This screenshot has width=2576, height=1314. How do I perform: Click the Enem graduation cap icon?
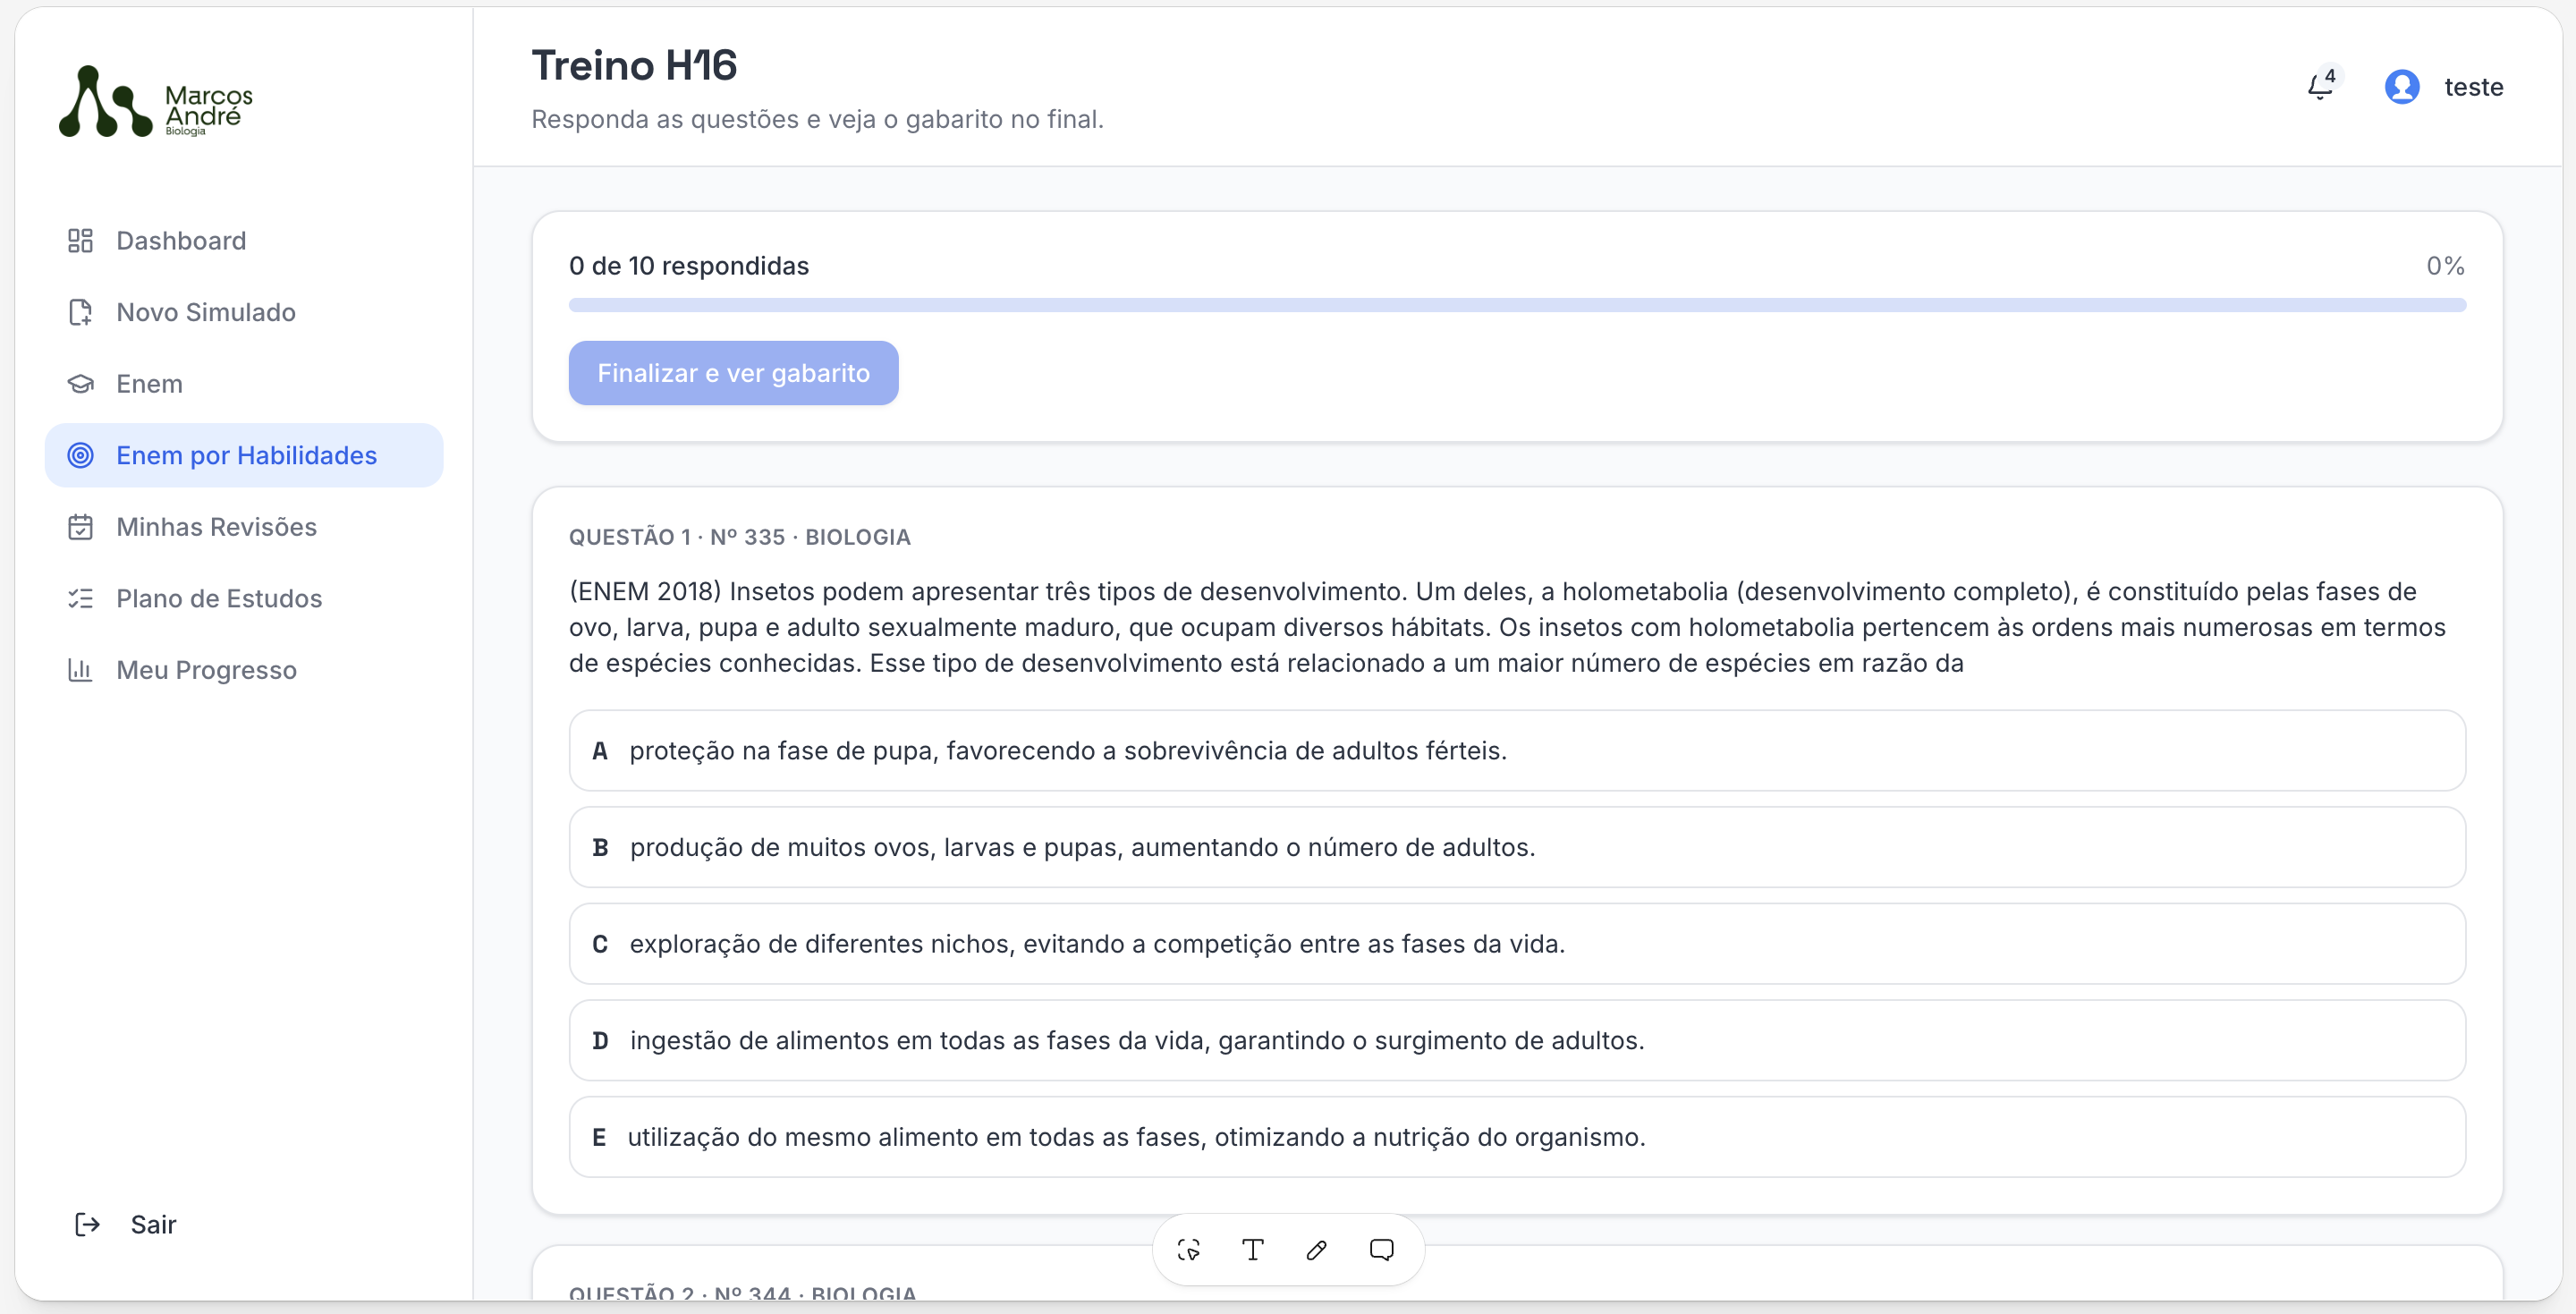coord(80,384)
